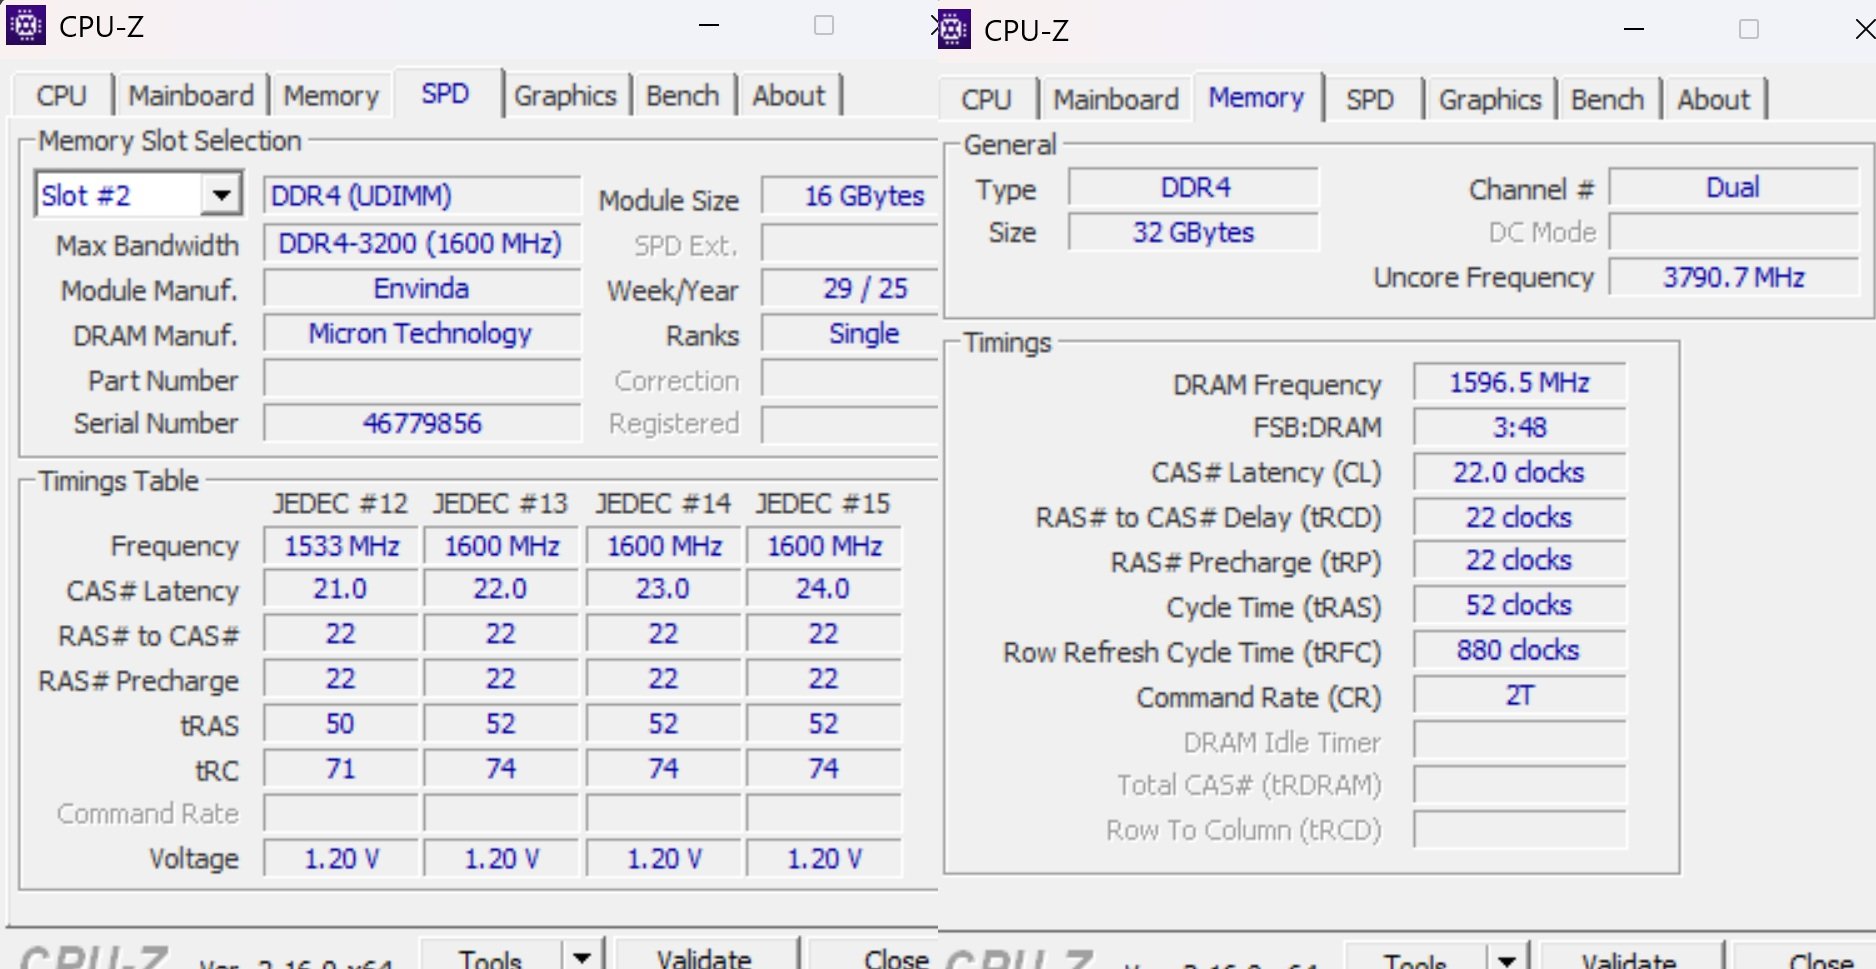Open Slot #2 dropdown arrow
The image size is (1876, 969).
pyautogui.click(x=222, y=195)
